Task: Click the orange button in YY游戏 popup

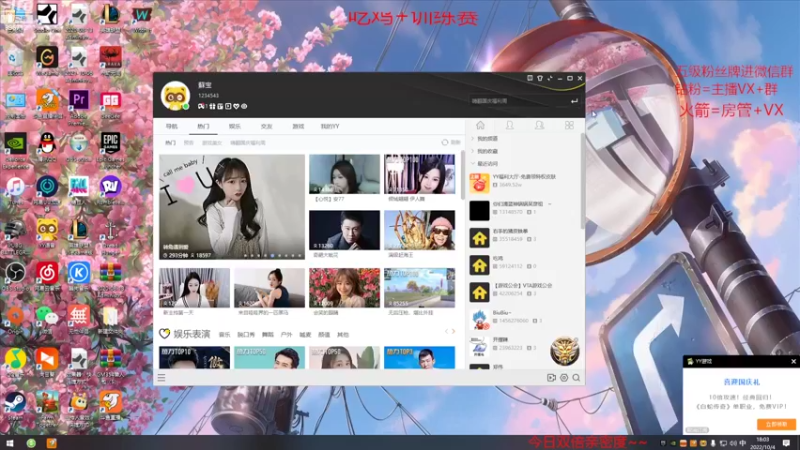Action: 776,424
